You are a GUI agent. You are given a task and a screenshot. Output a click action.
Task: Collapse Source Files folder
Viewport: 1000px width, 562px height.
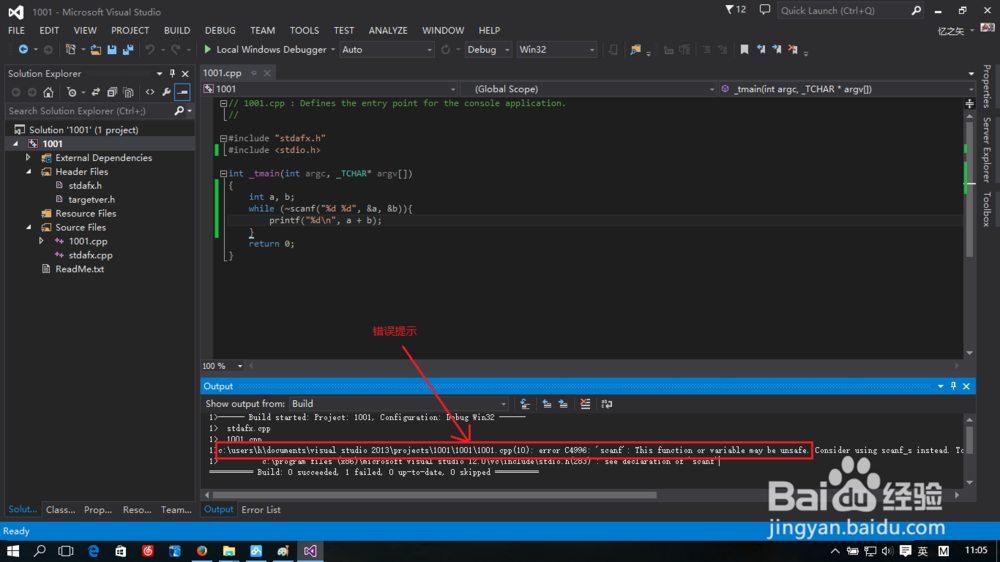[x=28, y=227]
